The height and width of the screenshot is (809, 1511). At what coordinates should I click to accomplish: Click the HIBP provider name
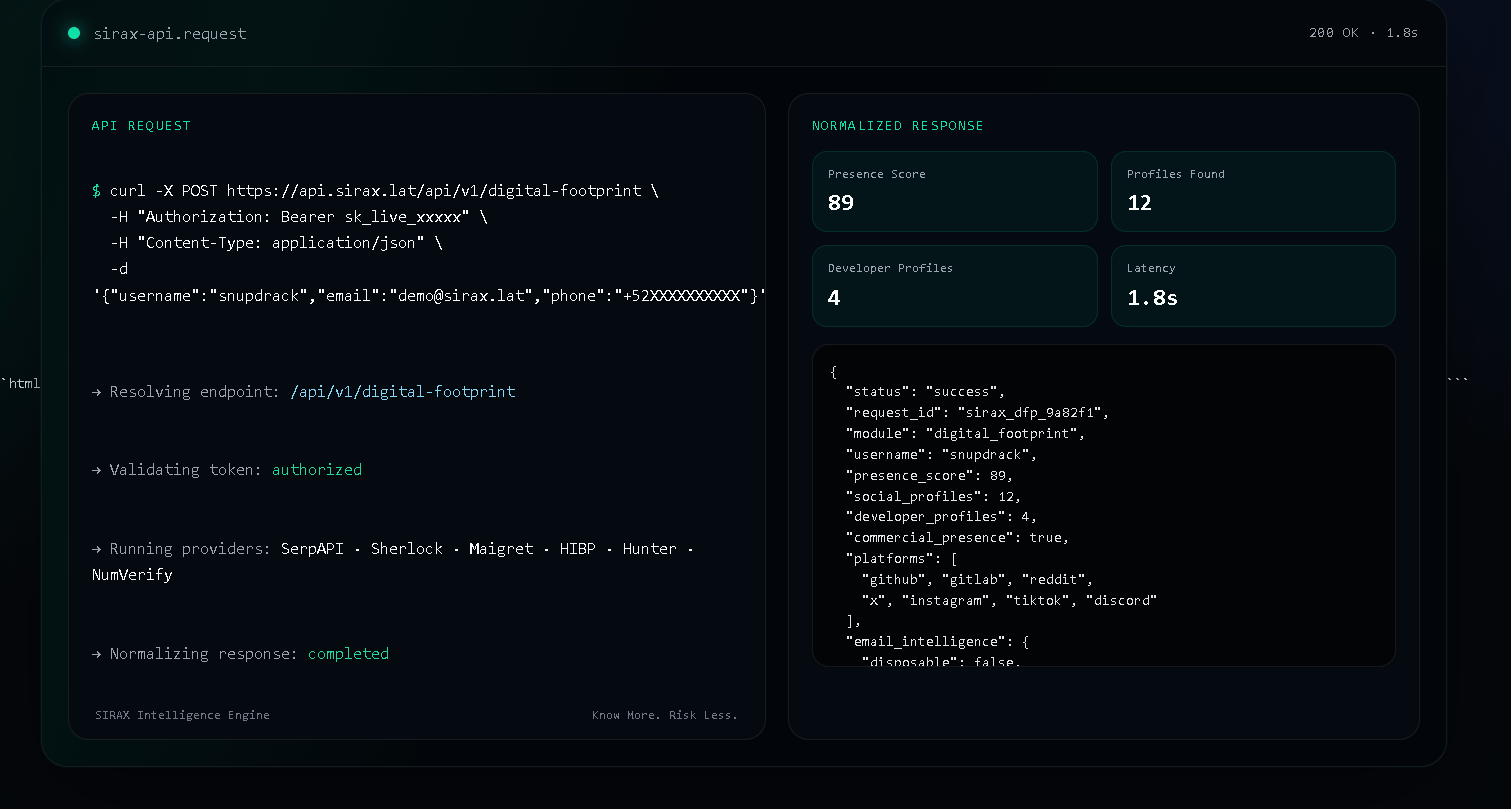click(578, 549)
